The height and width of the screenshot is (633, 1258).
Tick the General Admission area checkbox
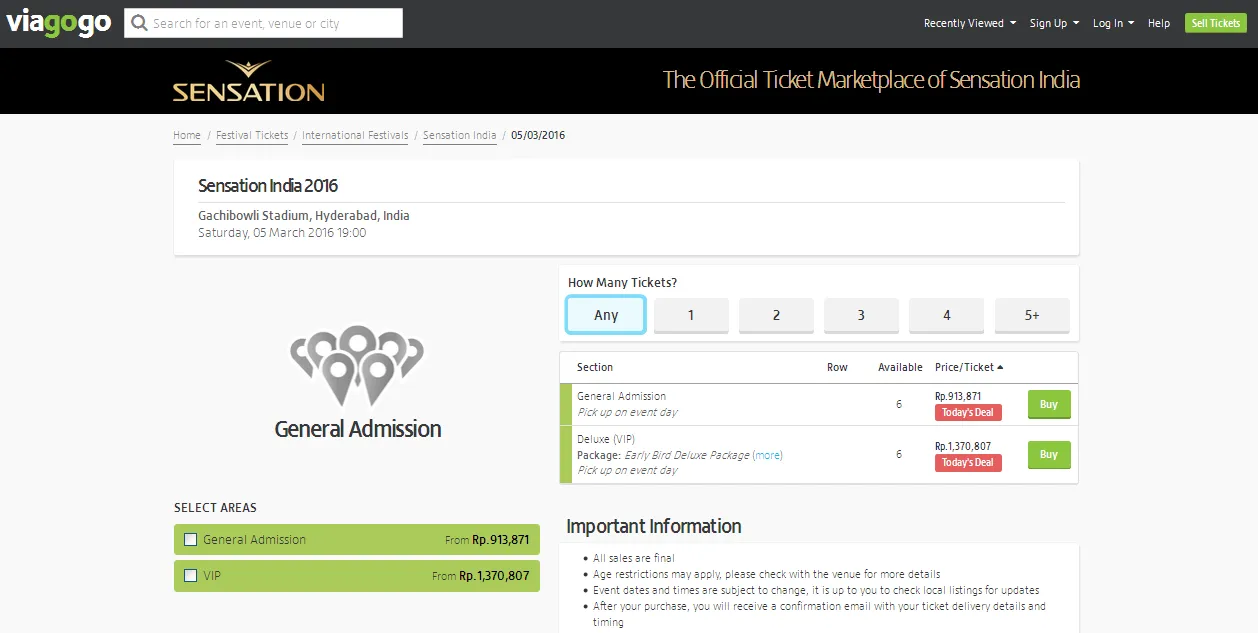point(190,540)
